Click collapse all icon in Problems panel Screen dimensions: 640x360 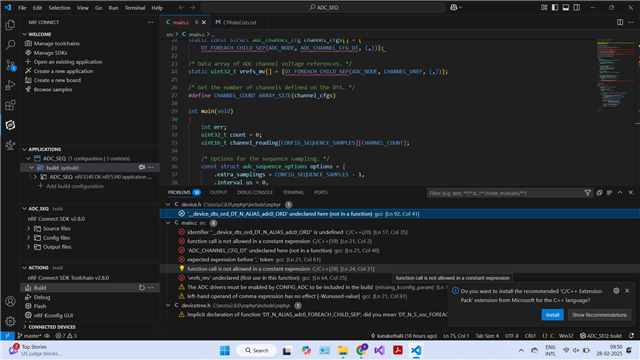tap(599, 193)
